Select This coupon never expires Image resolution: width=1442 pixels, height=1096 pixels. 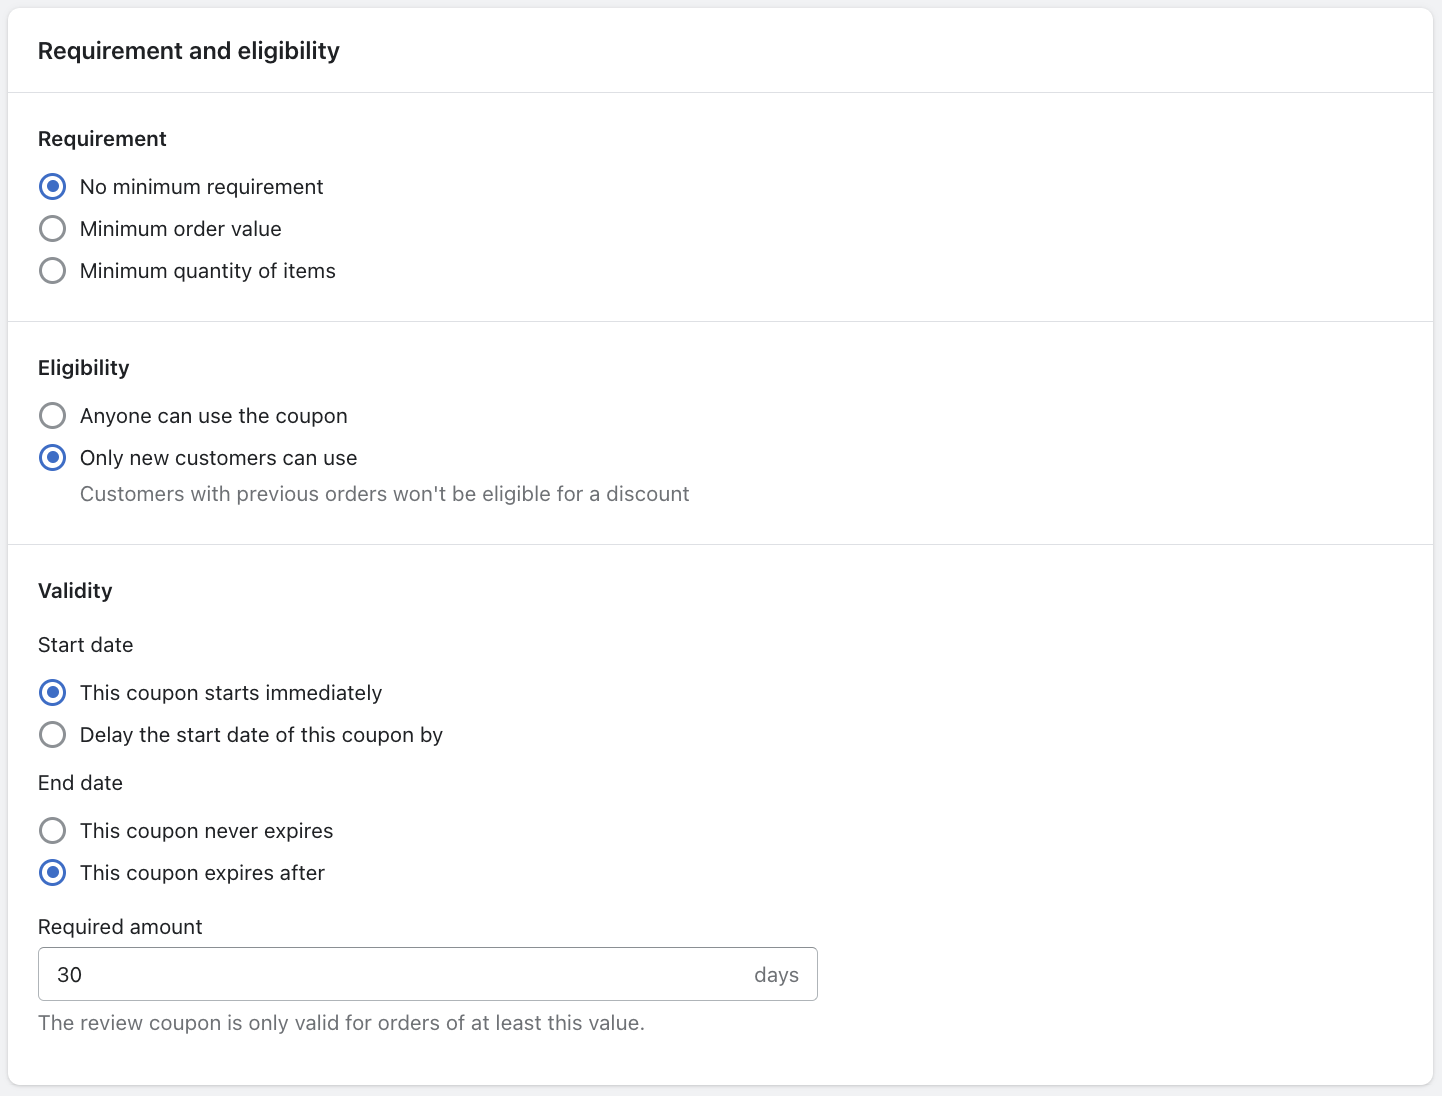click(x=52, y=831)
